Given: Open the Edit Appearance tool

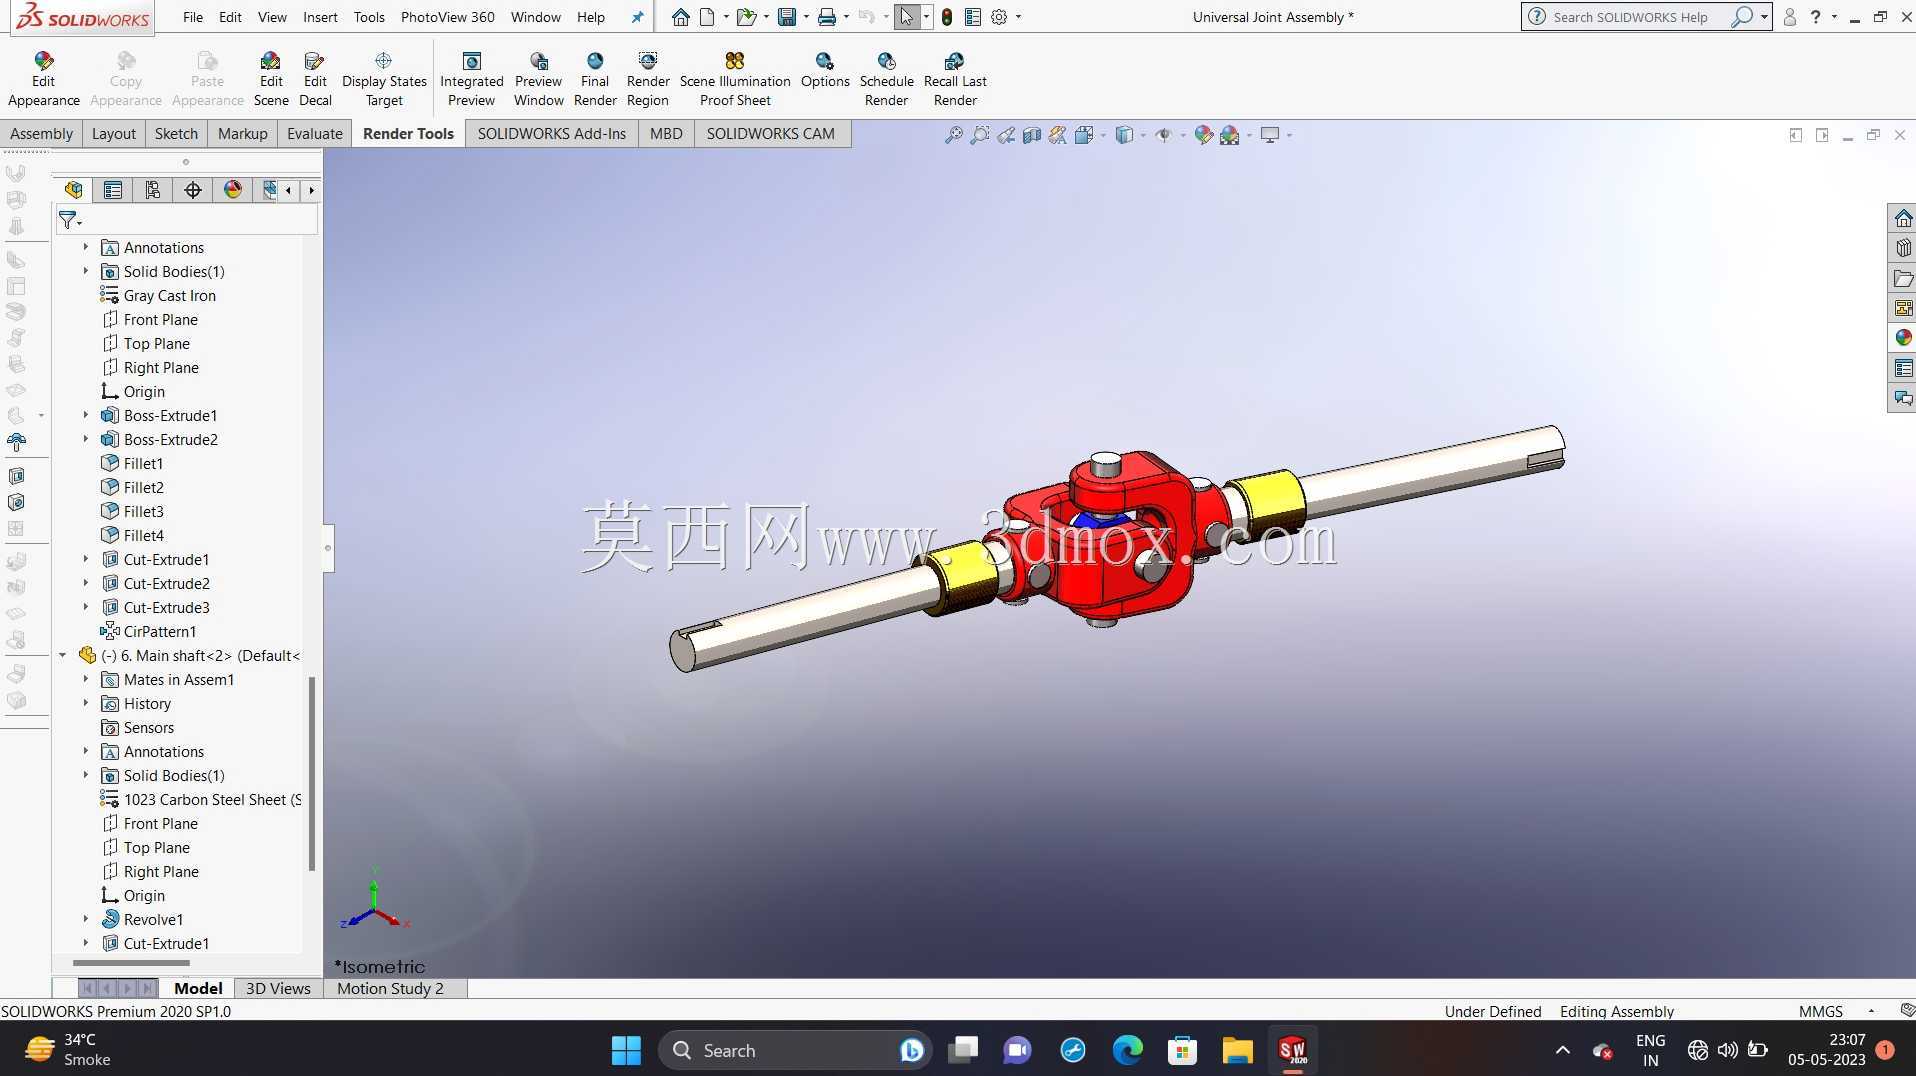Looking at the screenshot, I should click(43, 79).
